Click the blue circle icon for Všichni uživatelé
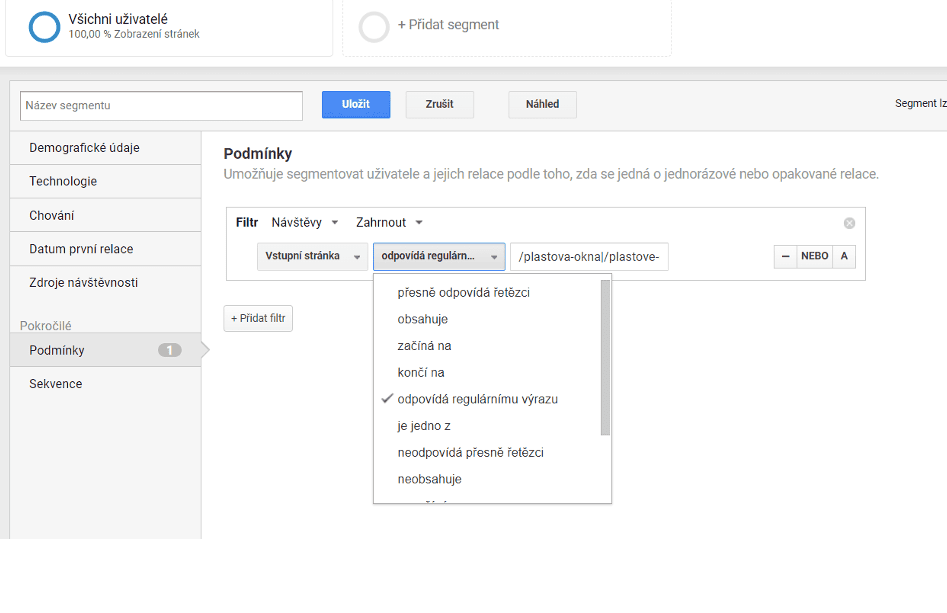Viewport: 947px width, 613px height. [45, 27]
